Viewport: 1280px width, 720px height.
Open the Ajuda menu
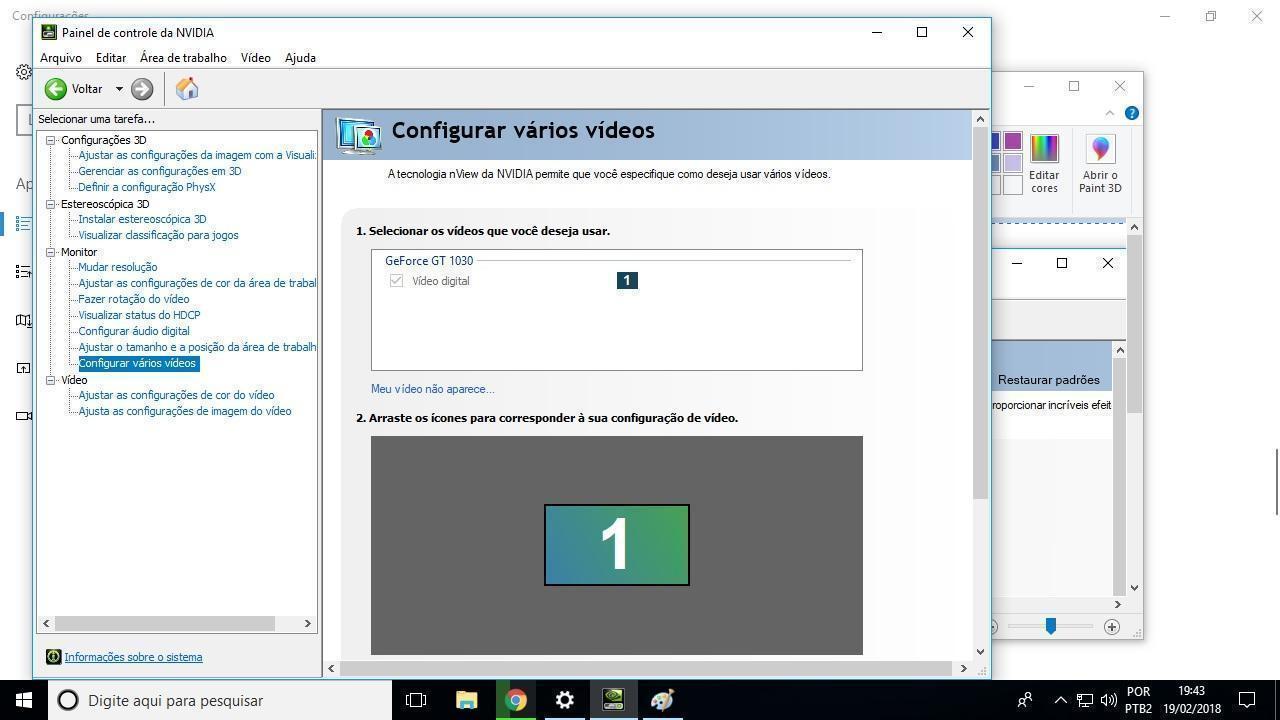300,58
